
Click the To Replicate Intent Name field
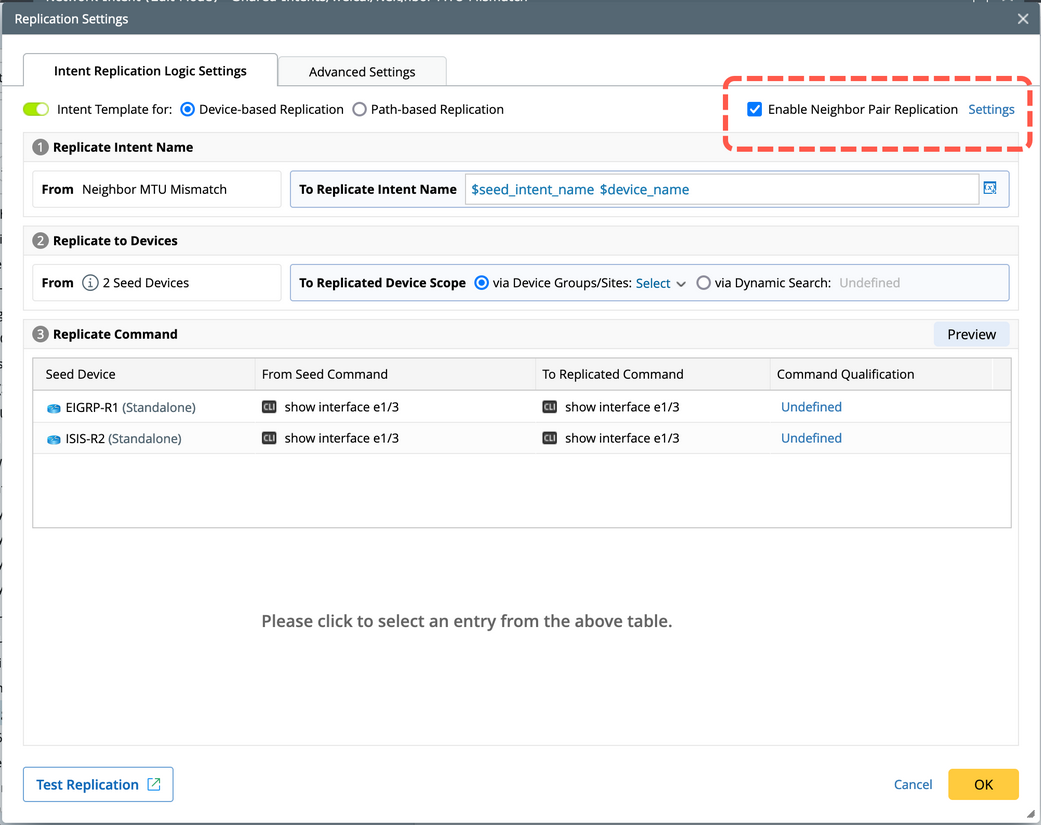pyautogui.click(x=720, y=189)
